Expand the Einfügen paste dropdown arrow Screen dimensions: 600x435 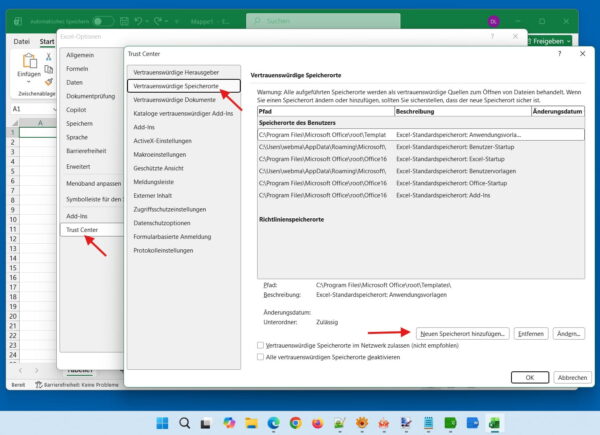(29, 81)
